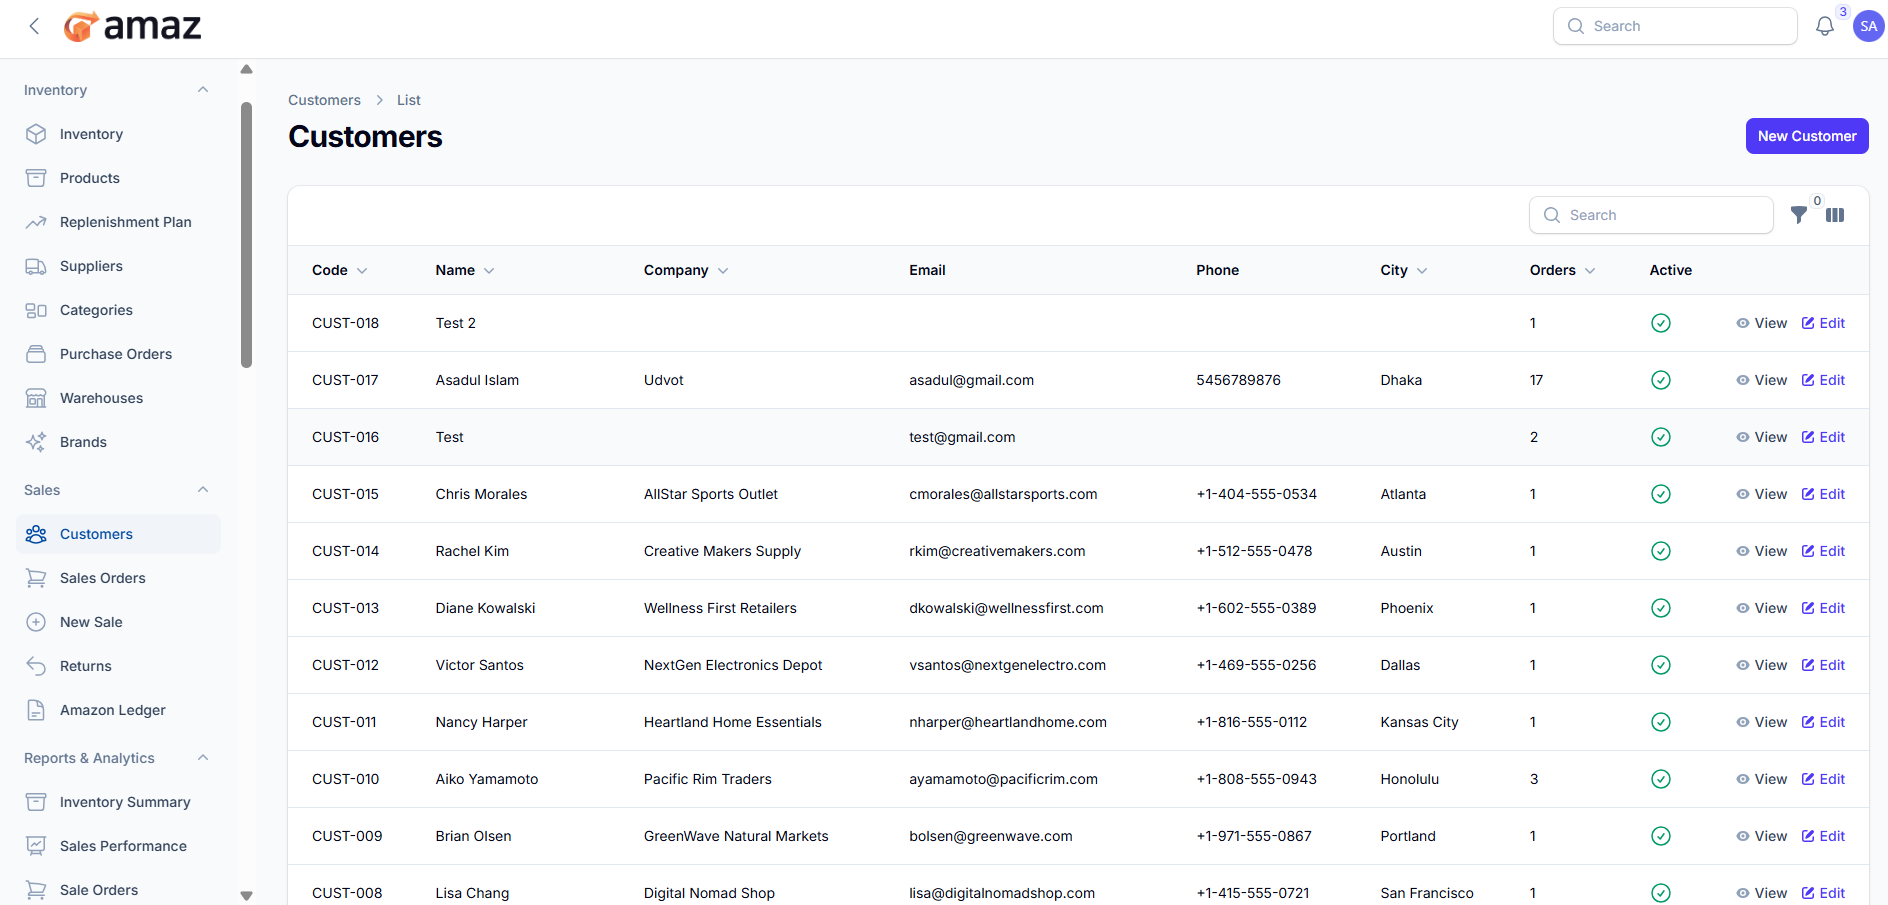
Task: Open the Returns page
Action: pyautogui.click(x=118, y=666)
